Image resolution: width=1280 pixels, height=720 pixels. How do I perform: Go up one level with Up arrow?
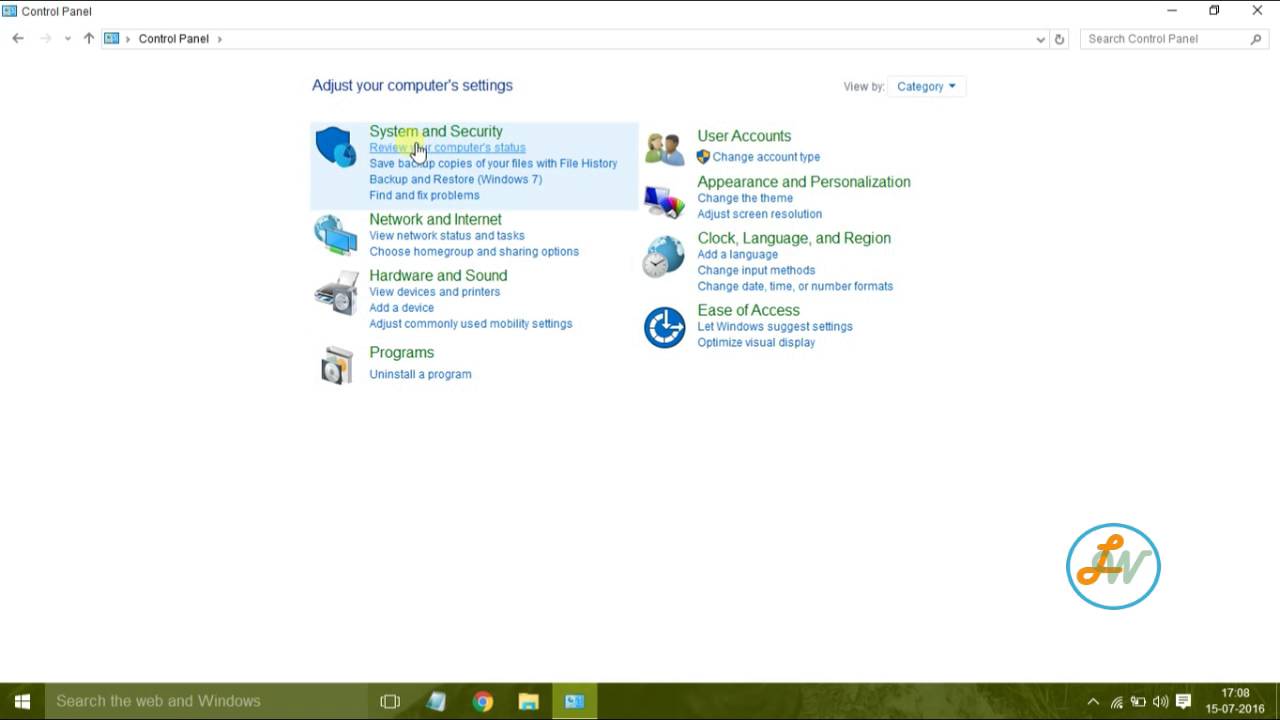[x=89, y=38]
